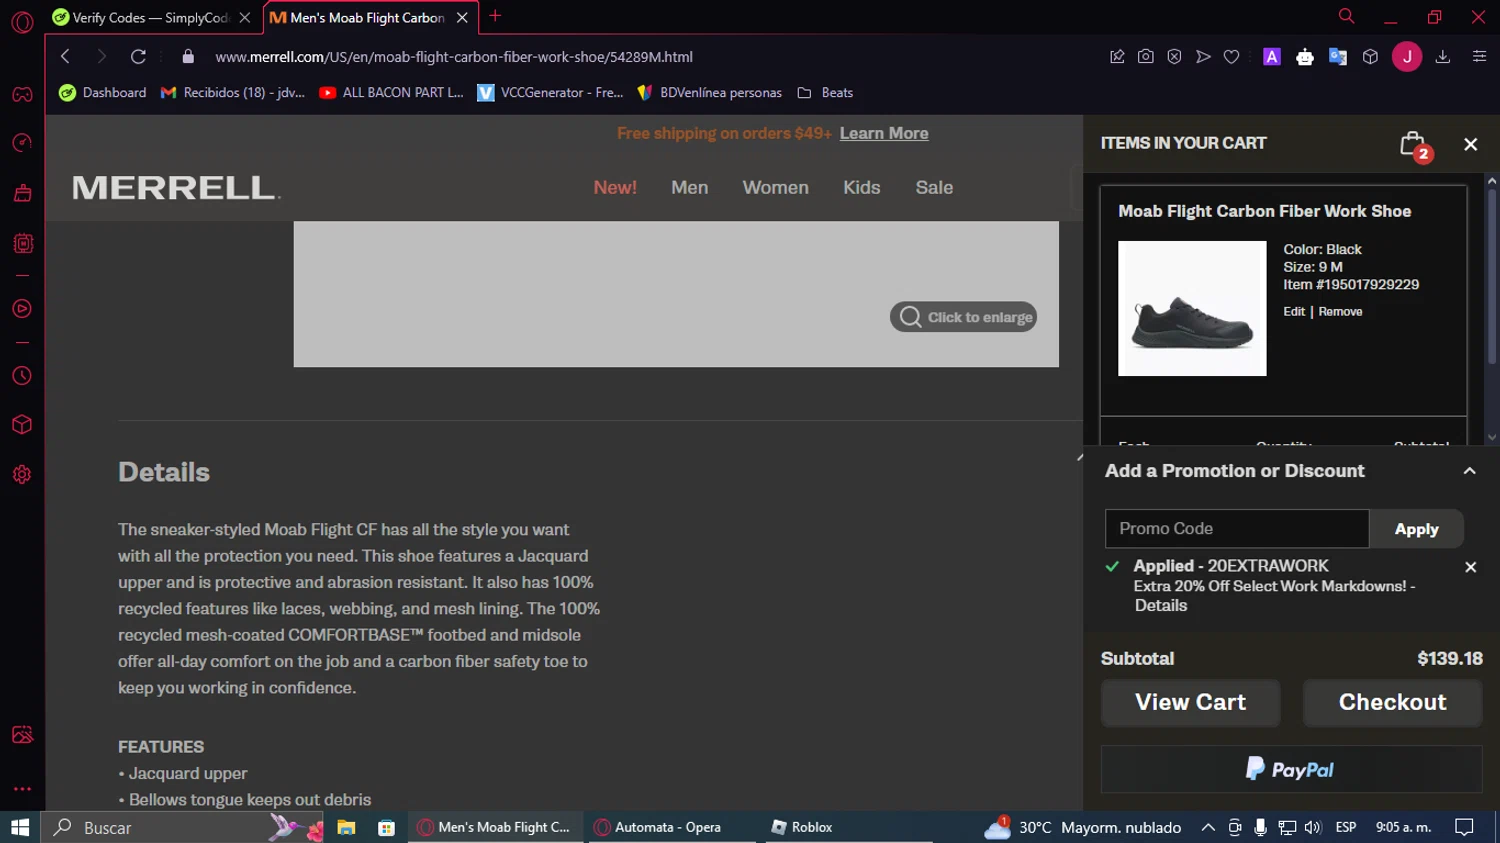Image resolution: width=1500 pixels, height=843 pixels.
Task: Click the site security padlock icon
Action: (188, 57)
